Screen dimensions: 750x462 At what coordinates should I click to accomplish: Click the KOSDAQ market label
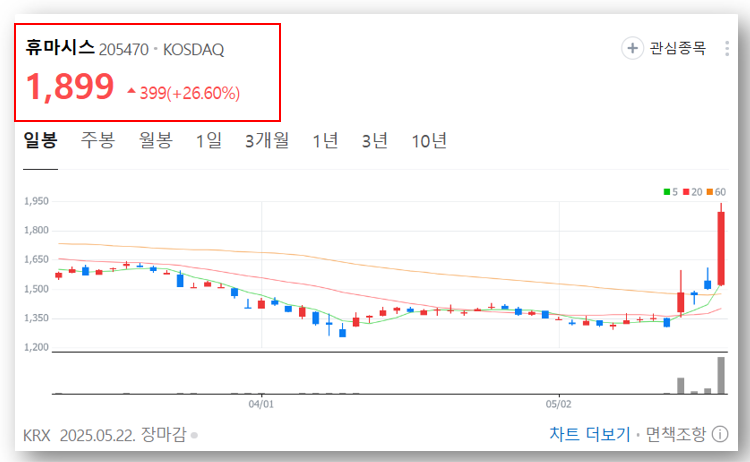click(194, 49)
